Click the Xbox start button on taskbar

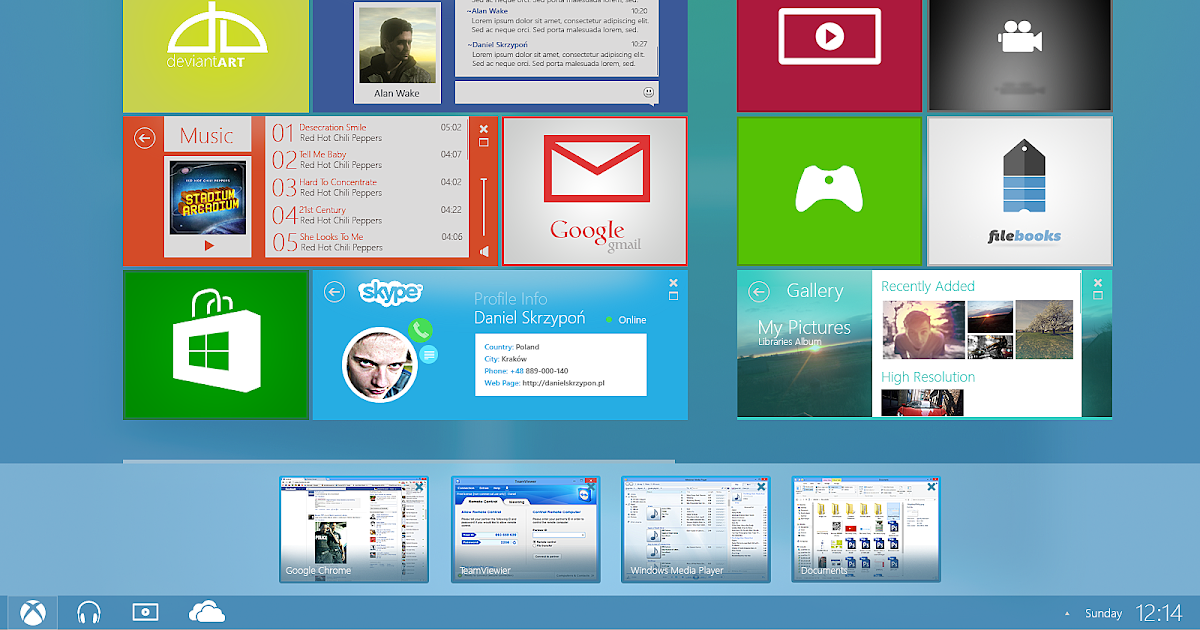coord(32,612)
